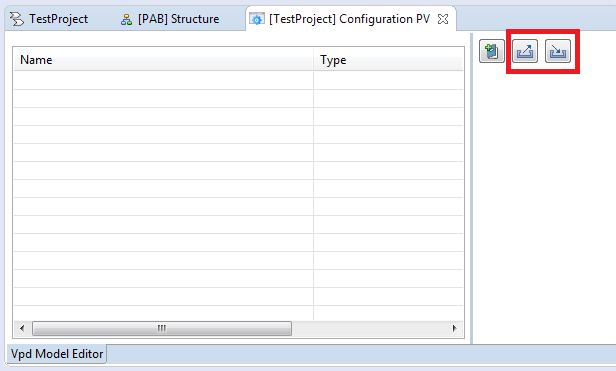Screen dimensions: 616x371
Task: Close the Configuration PV tab
Action: coord(443,19)
